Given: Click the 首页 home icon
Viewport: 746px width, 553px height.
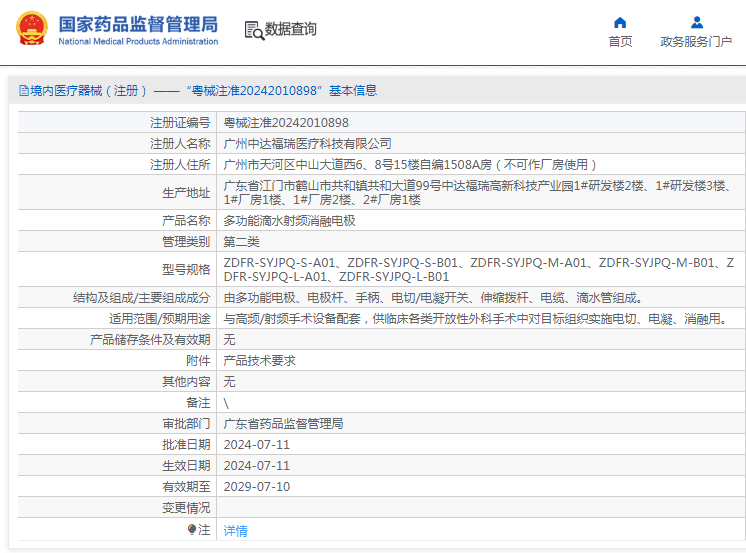Looking at the screenshot, I should pos(620,22).
